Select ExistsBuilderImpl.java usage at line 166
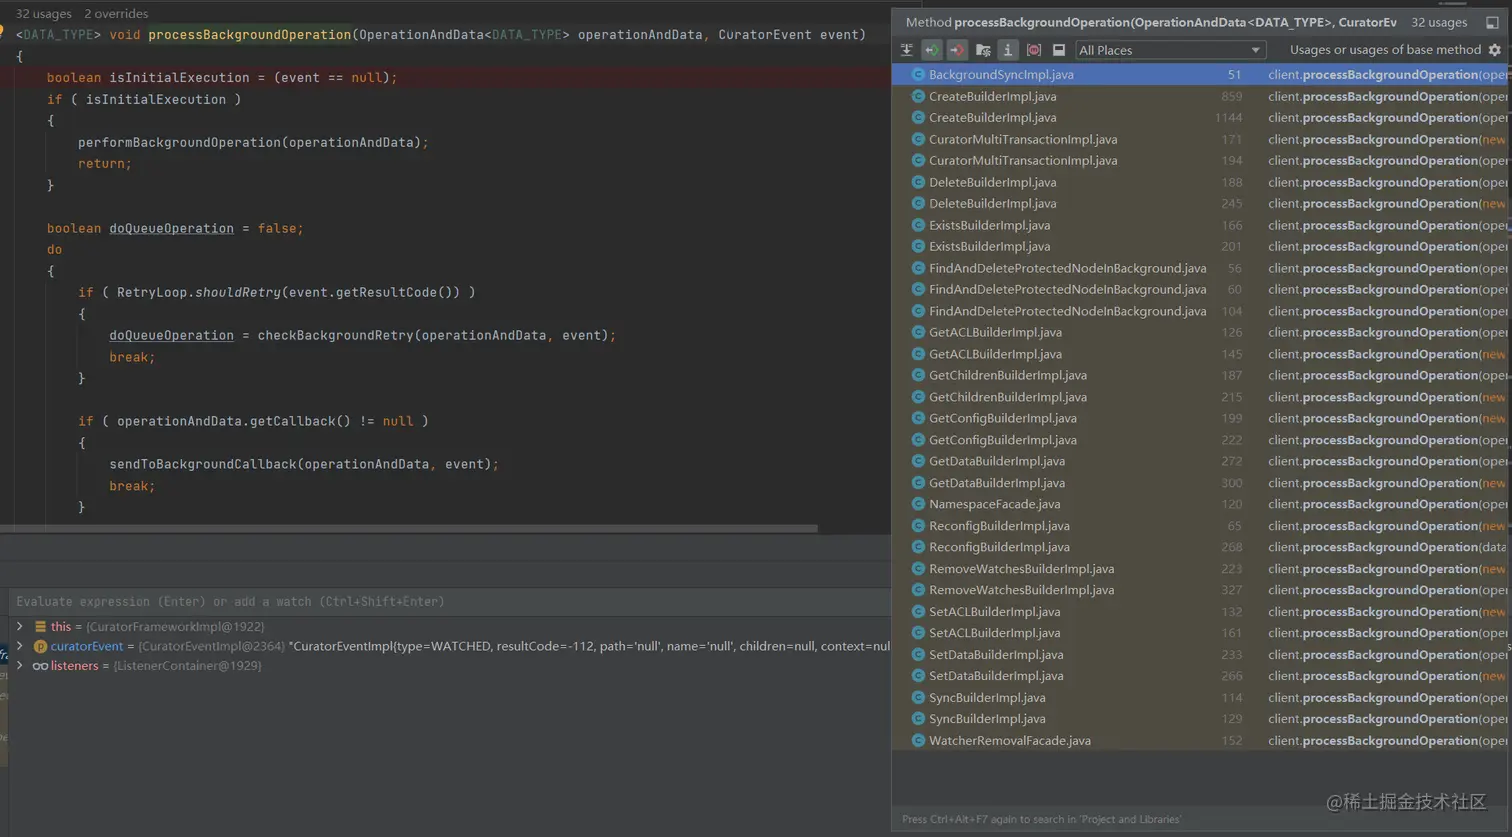1512x837 pixels. click(x=1201, y=226)
